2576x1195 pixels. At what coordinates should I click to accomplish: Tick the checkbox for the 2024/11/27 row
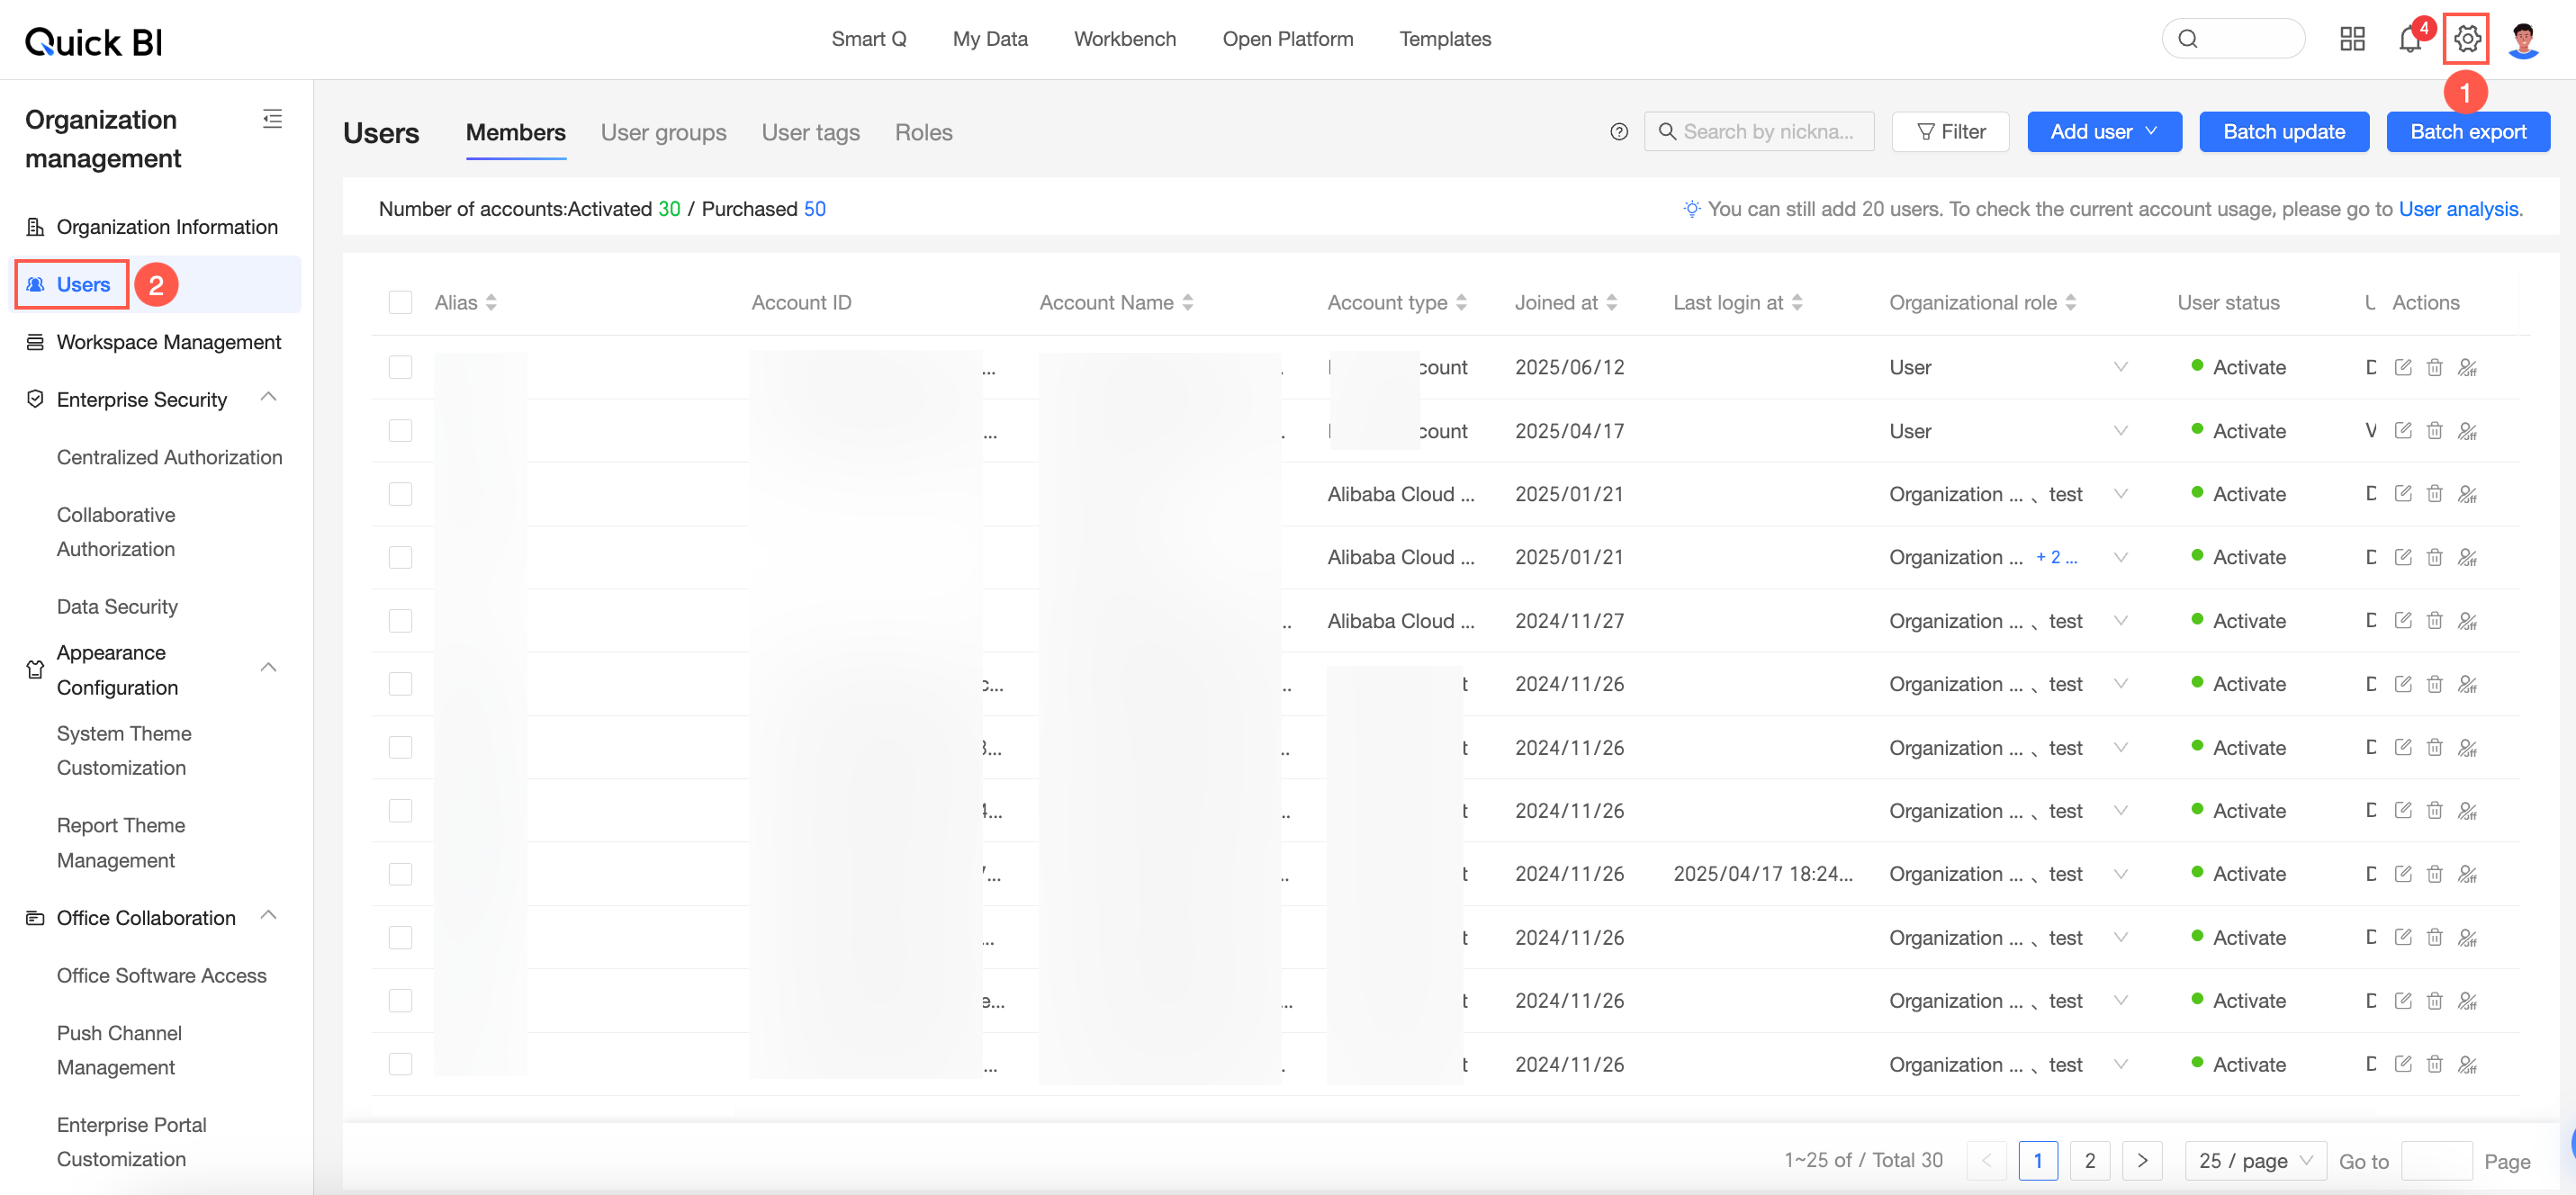click(400, 621)
